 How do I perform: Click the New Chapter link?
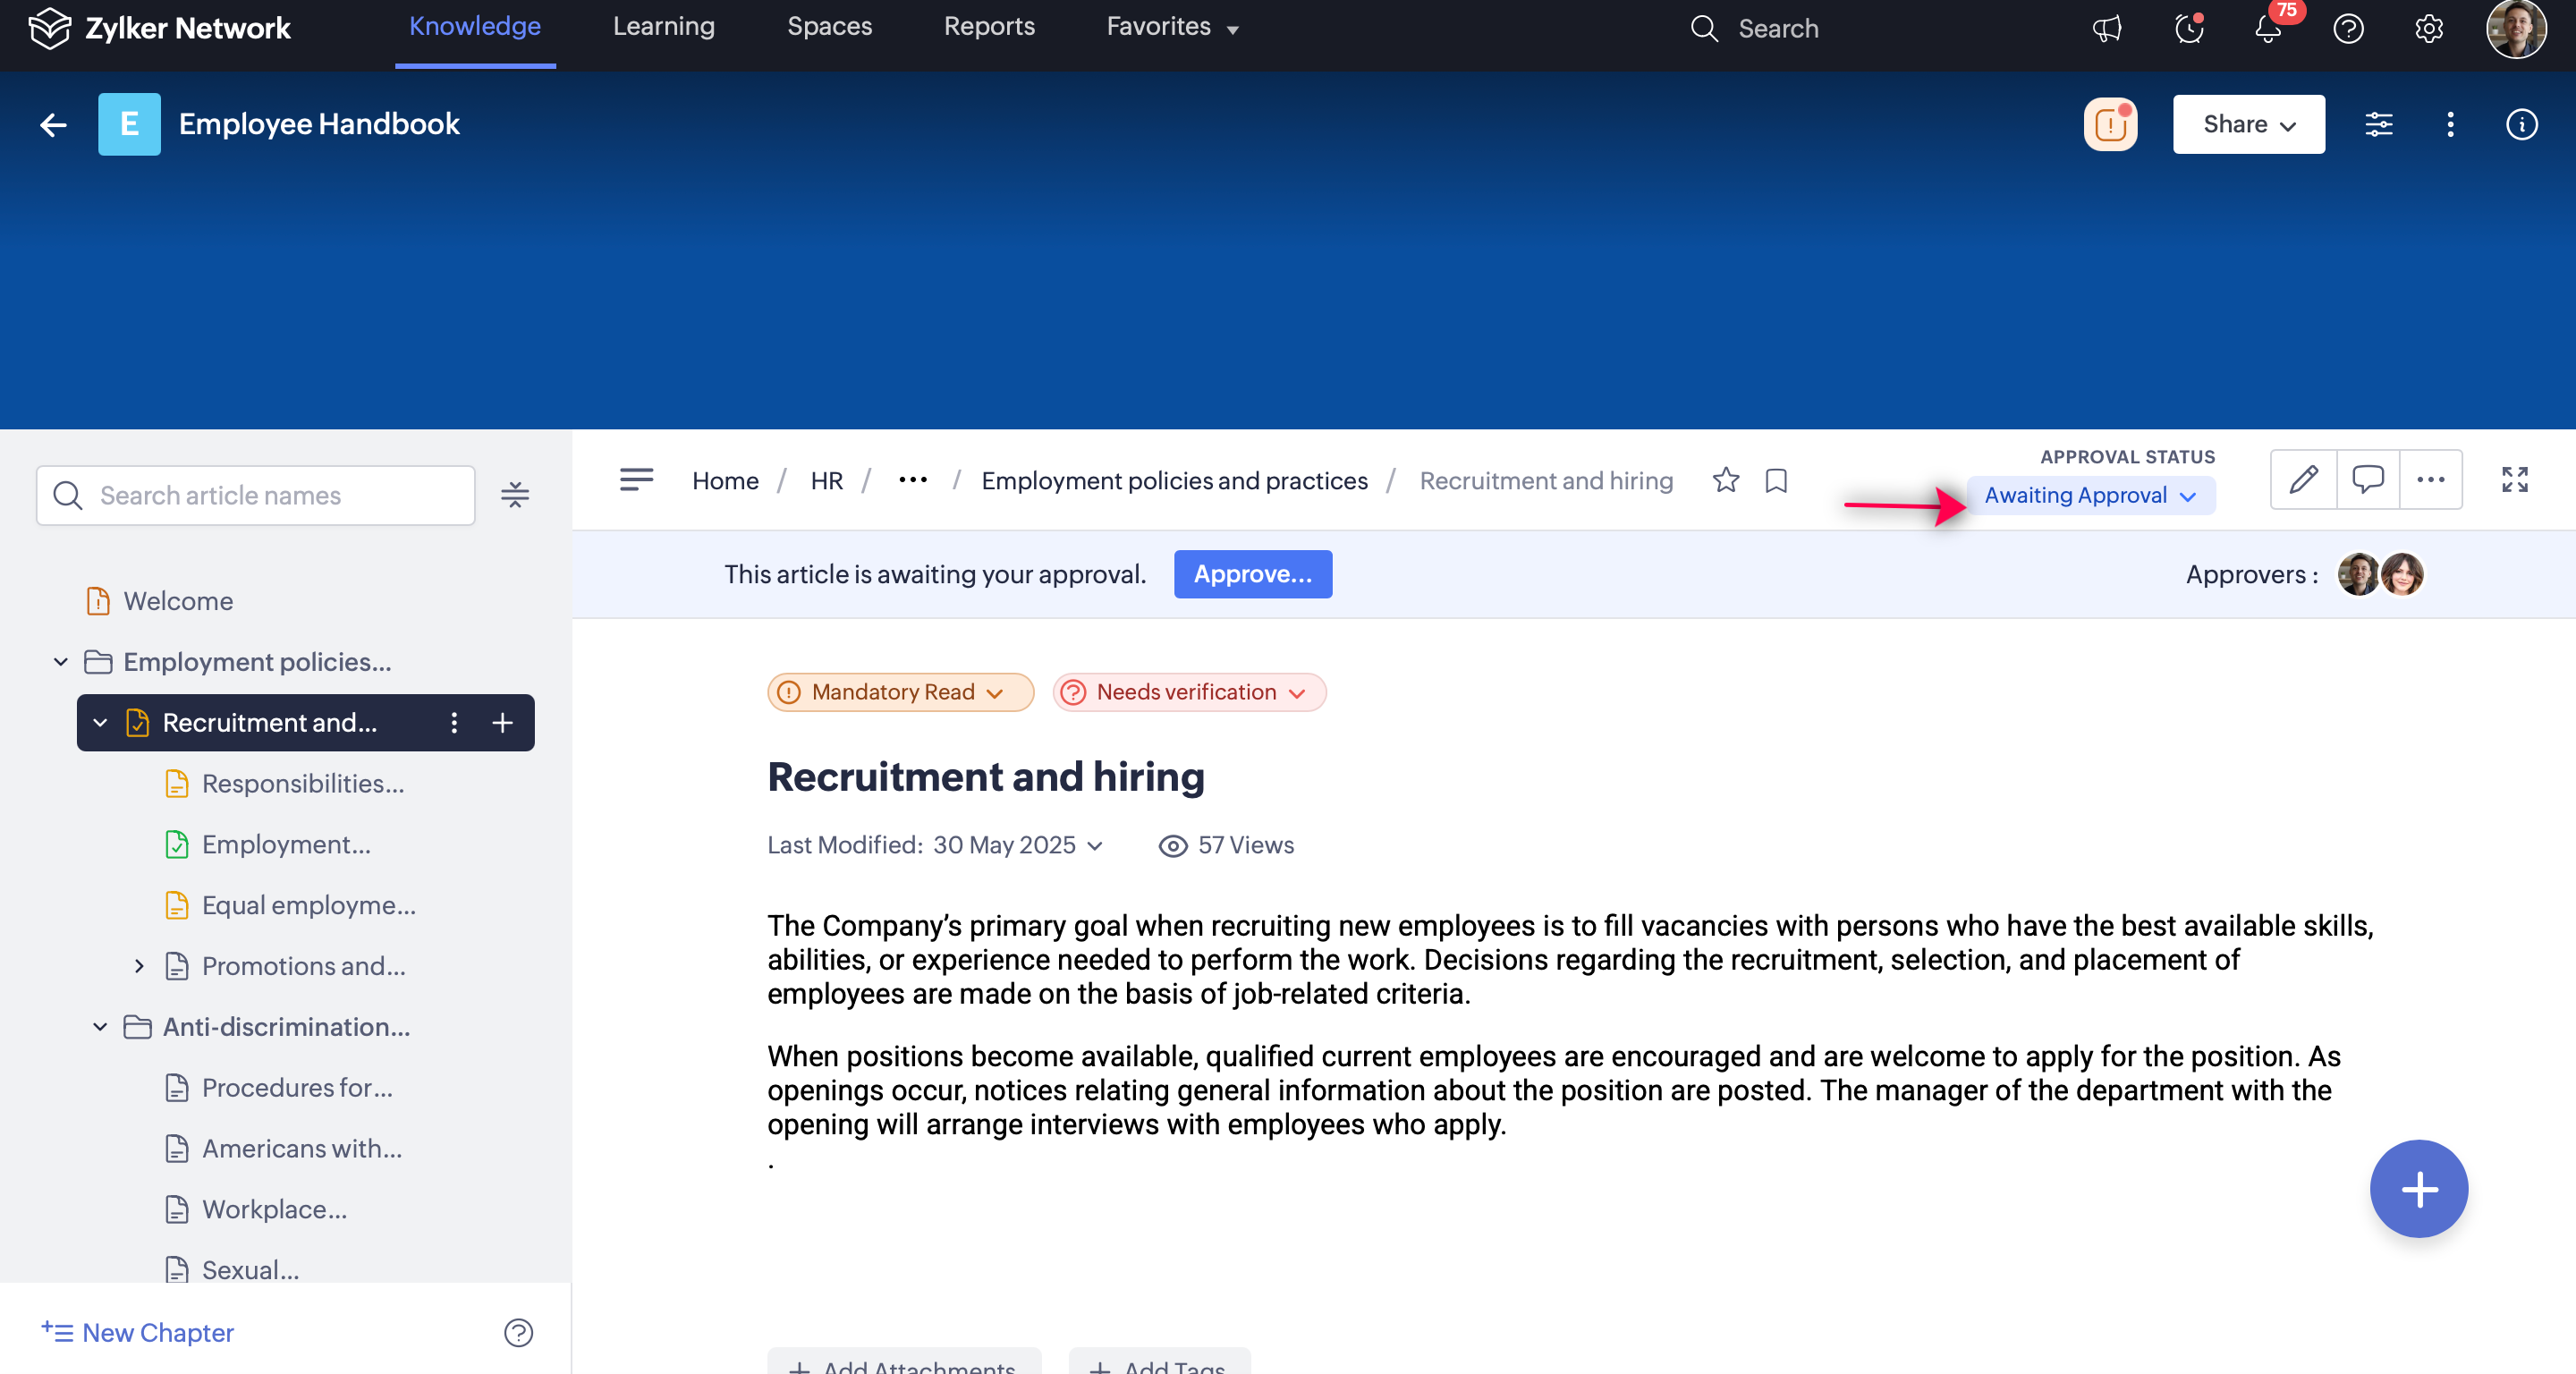(138, 1332)
